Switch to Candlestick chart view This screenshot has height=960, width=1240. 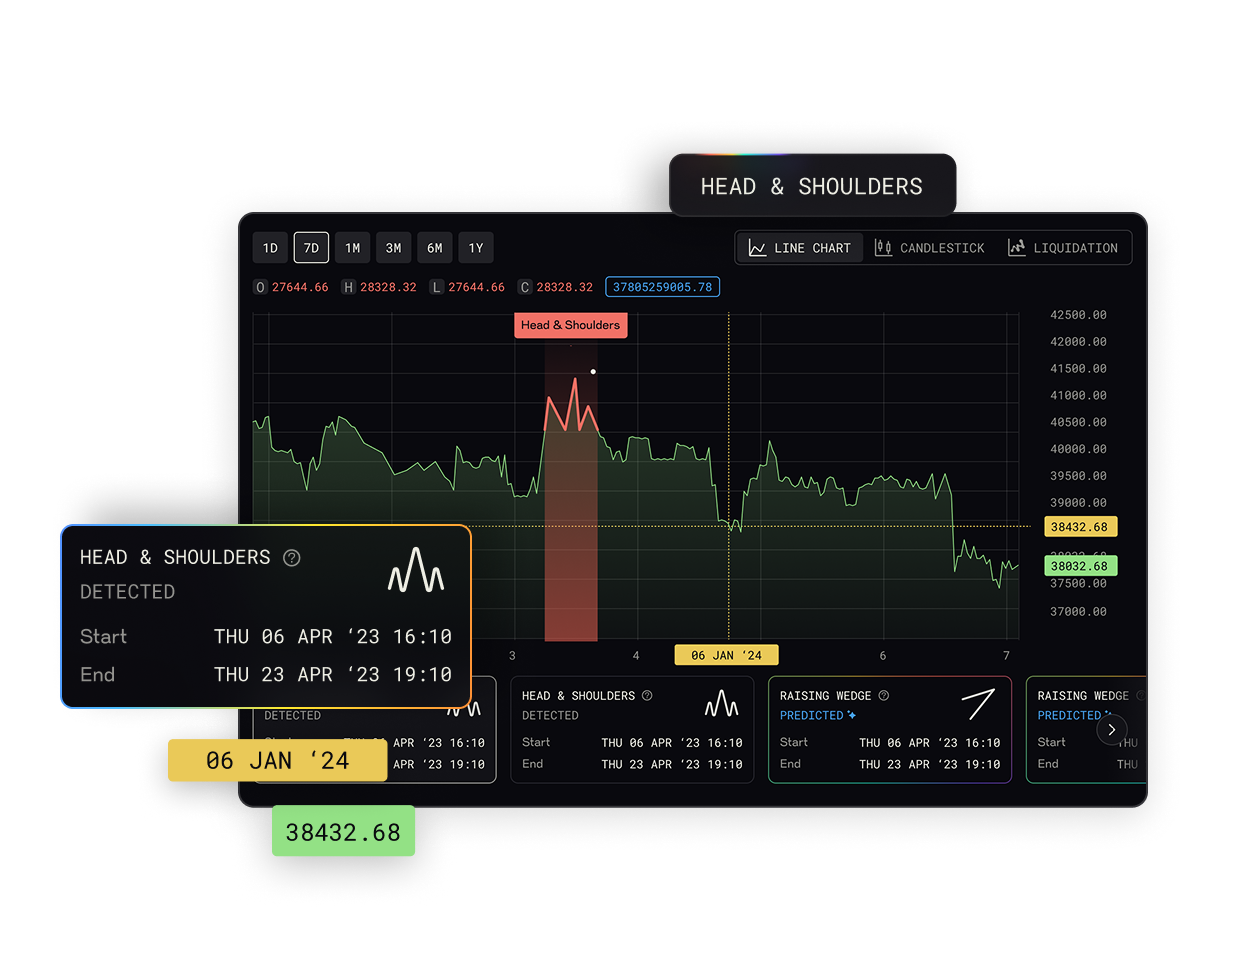[x=929, y=248]
